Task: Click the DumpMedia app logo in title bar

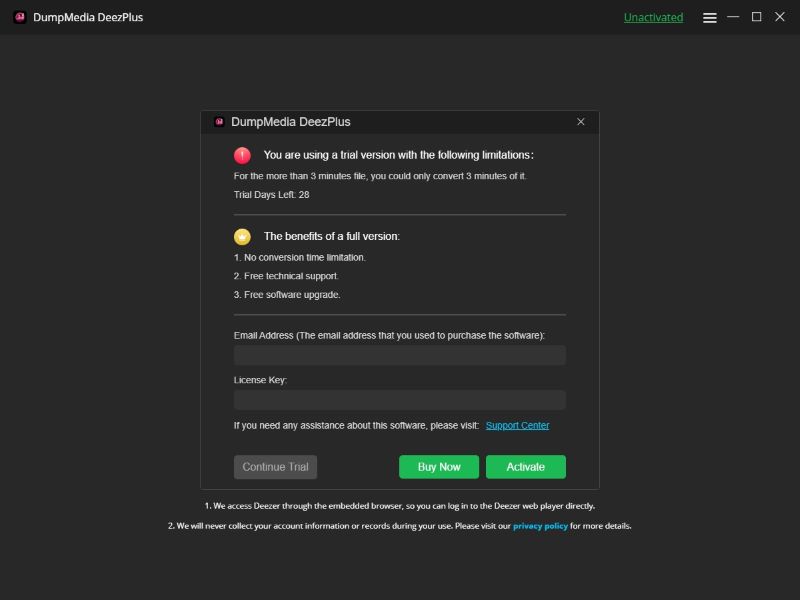Action: pyautogui.click(x=20, y=17)
